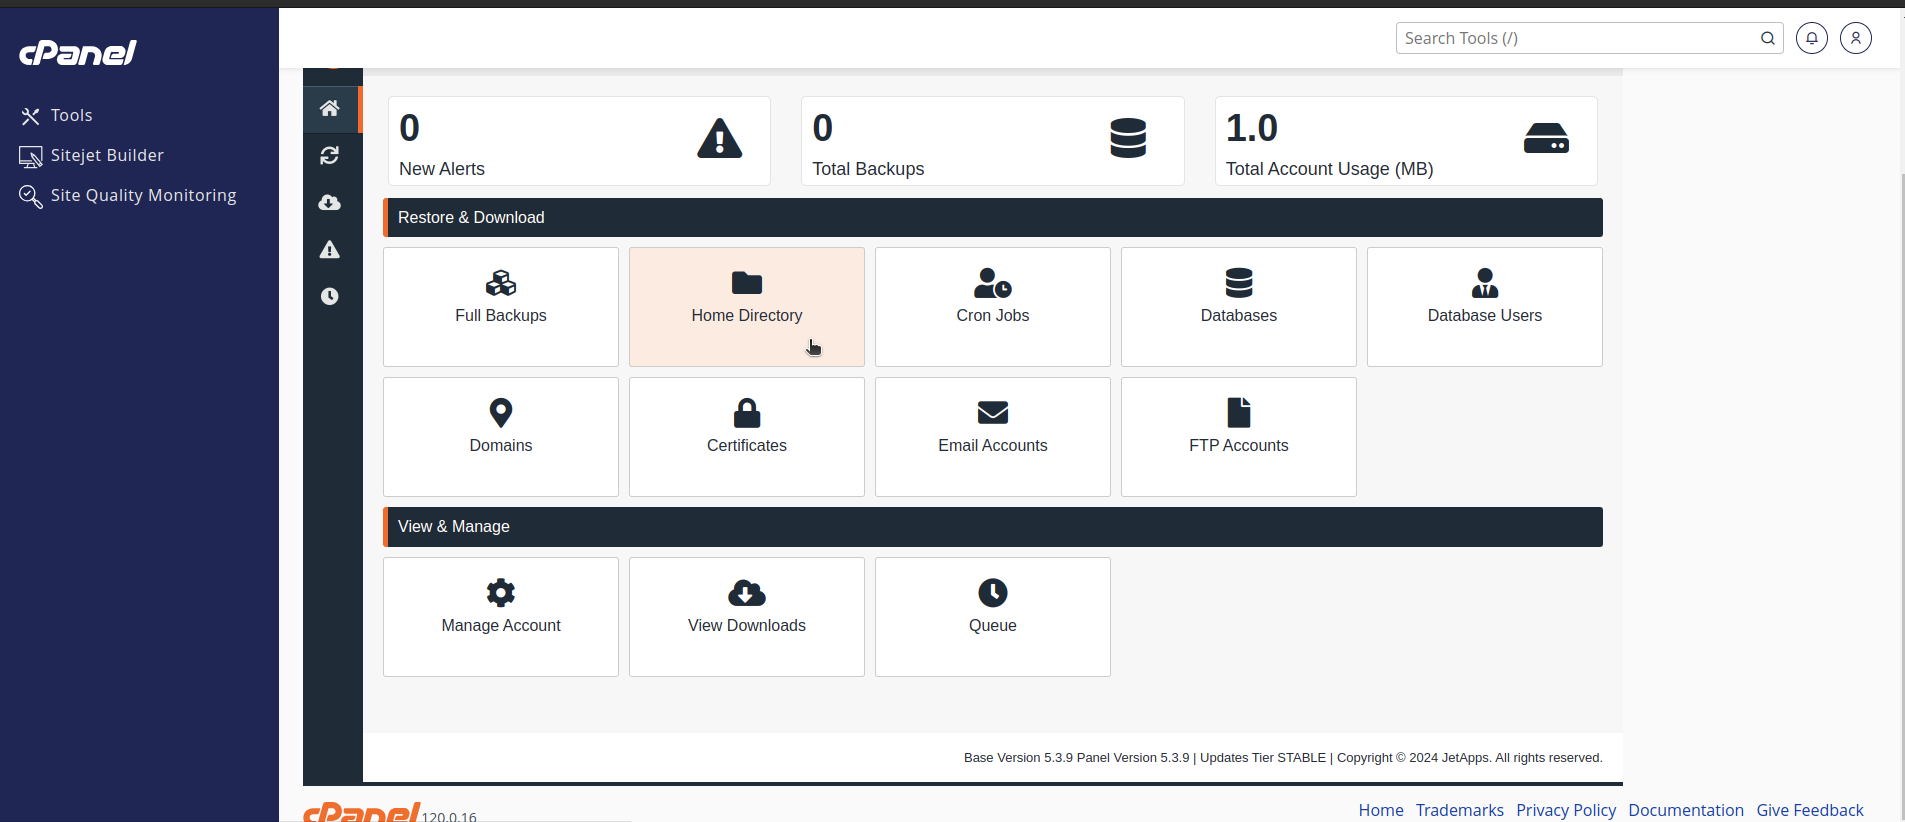Open the Database Users tile
Image resolution: width=1905 pixels, height=822 pixels.
point(1485,307)
